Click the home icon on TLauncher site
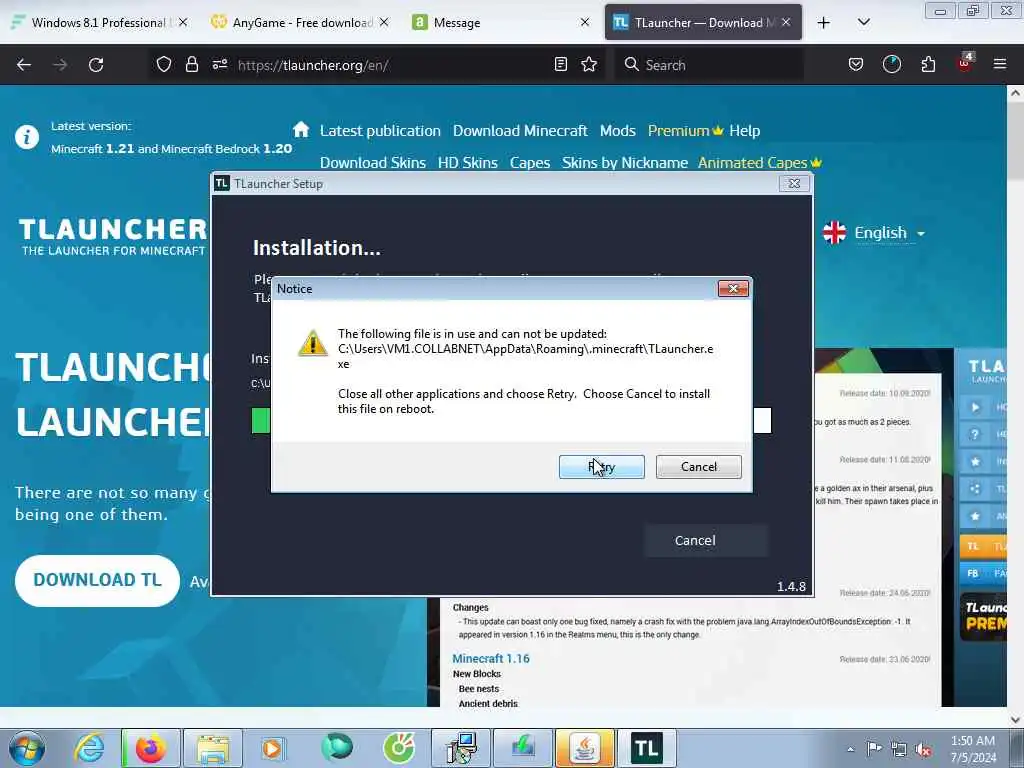The image size is (1024, 768). pyautogui.click(x=301, y=129)
